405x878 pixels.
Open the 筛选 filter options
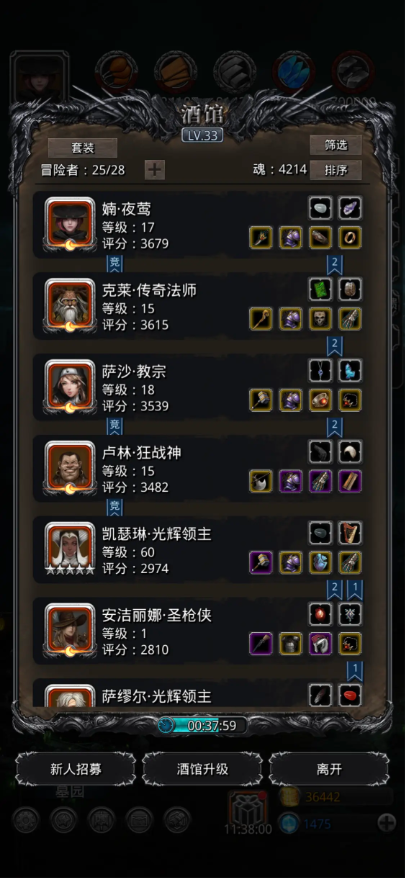coord(336,145)
